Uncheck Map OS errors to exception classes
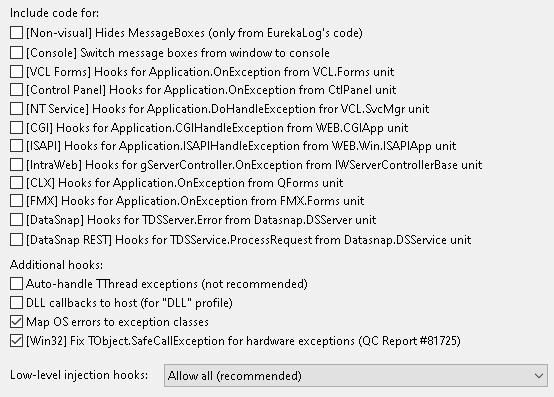This screenshot has width=554, height=397. pos(16,322)
